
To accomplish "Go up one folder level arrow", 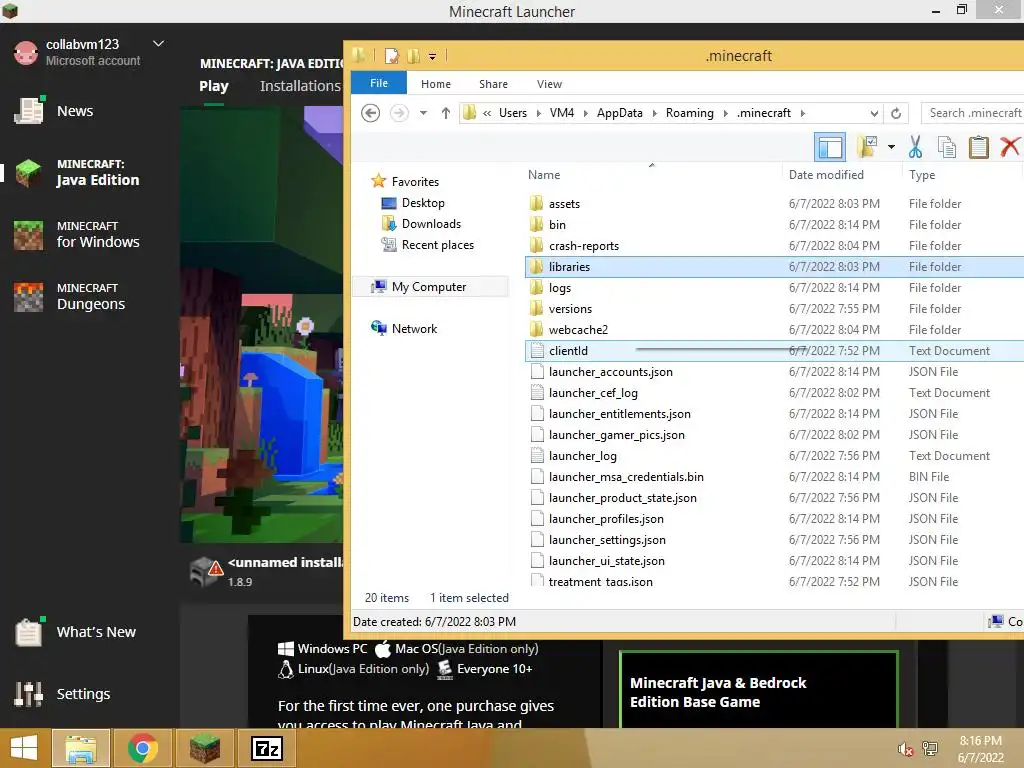I will [x=445, y=113].
